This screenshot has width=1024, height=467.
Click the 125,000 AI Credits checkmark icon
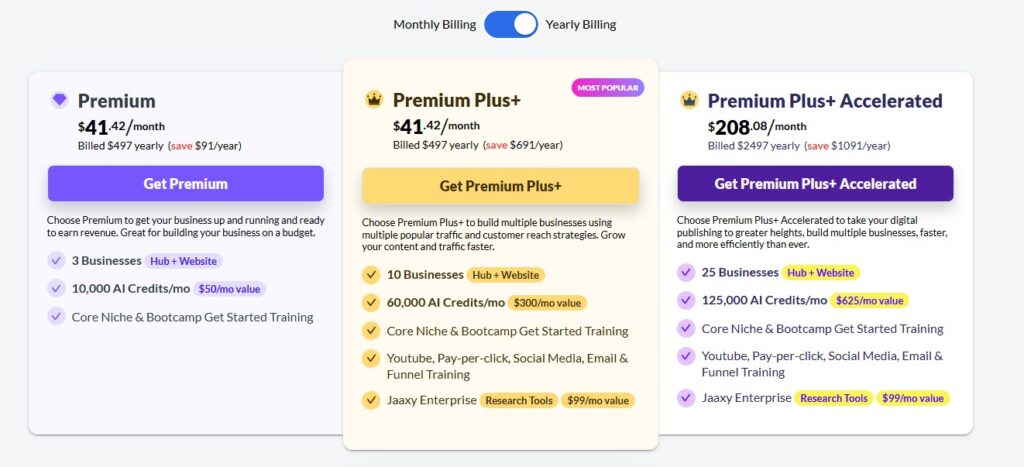[685, 300]
